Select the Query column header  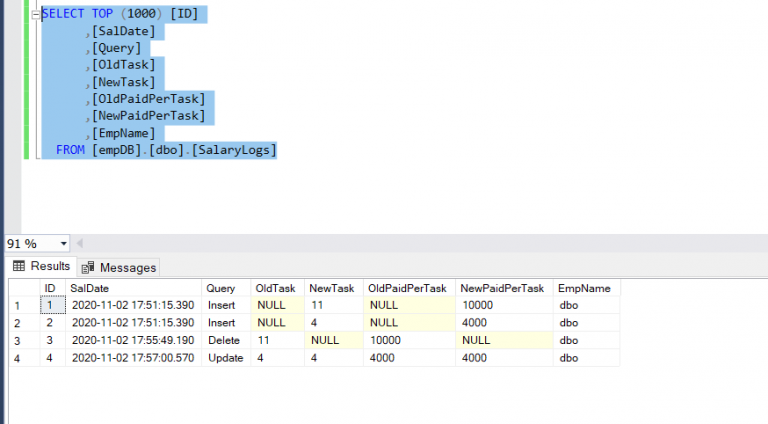pos(221,288)
